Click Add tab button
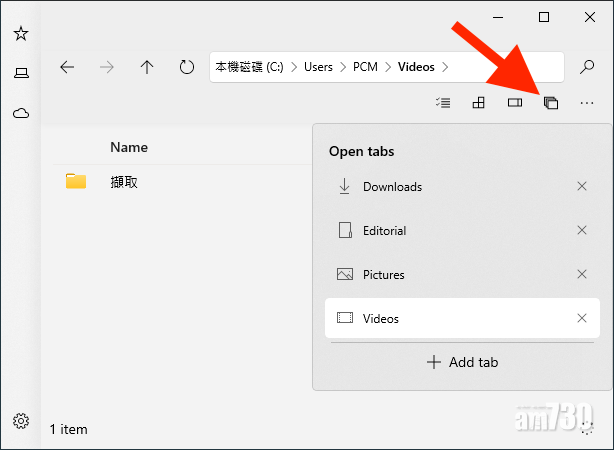This screenshot has height=450, width=614. 462,362
